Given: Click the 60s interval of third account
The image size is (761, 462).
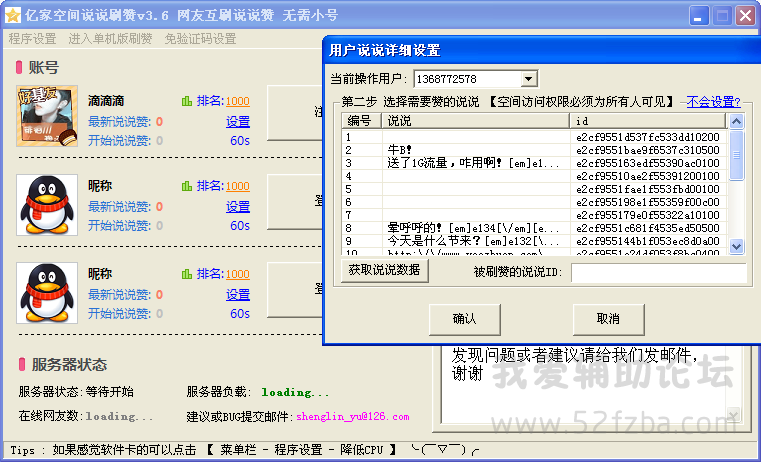Looking at the screenshot, I should click(240, 314).
